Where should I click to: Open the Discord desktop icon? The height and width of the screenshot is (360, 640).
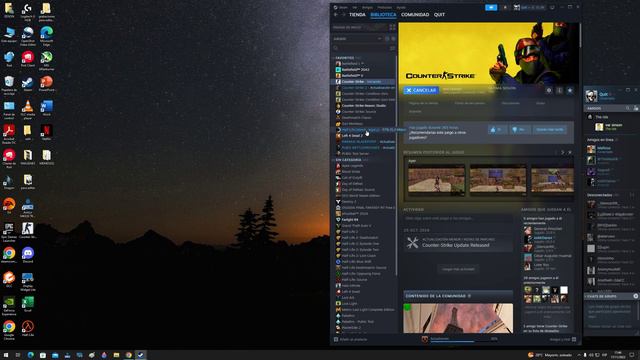pyautogui.click(x=27, y=255)
